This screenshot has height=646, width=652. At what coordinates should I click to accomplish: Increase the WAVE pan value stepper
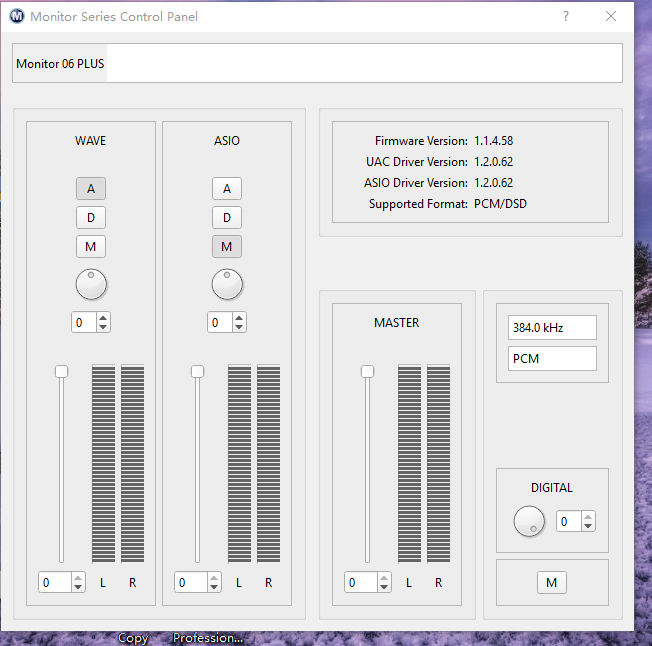pos(103,317)
